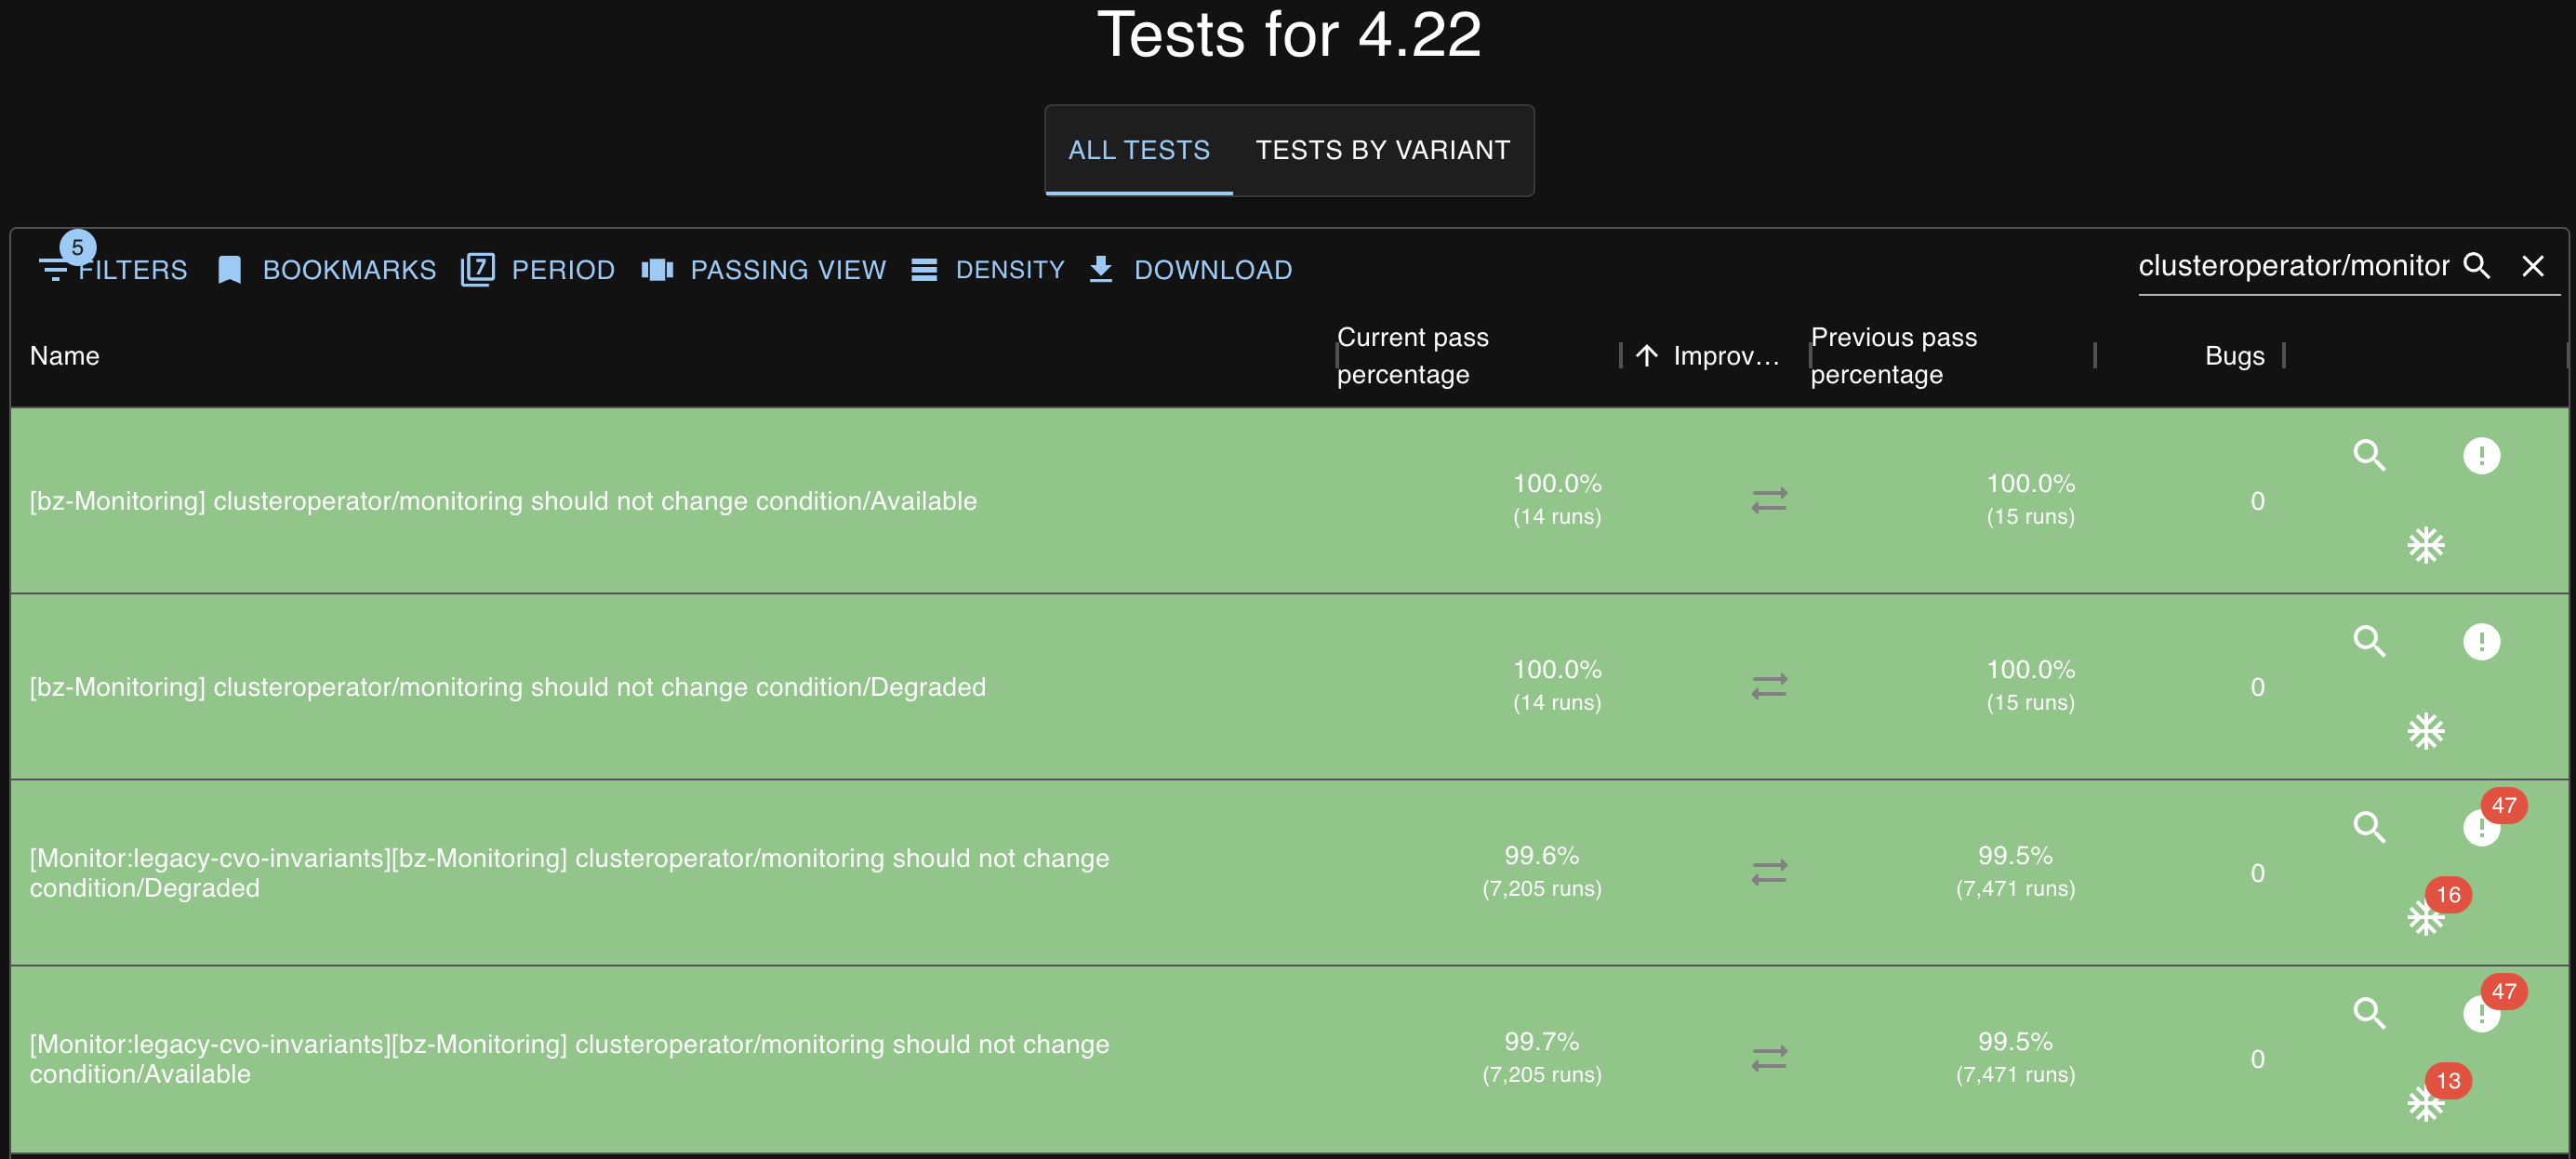Clear the search text with the X
The image size is (2576, 1159).
[x=2532, y=266]
